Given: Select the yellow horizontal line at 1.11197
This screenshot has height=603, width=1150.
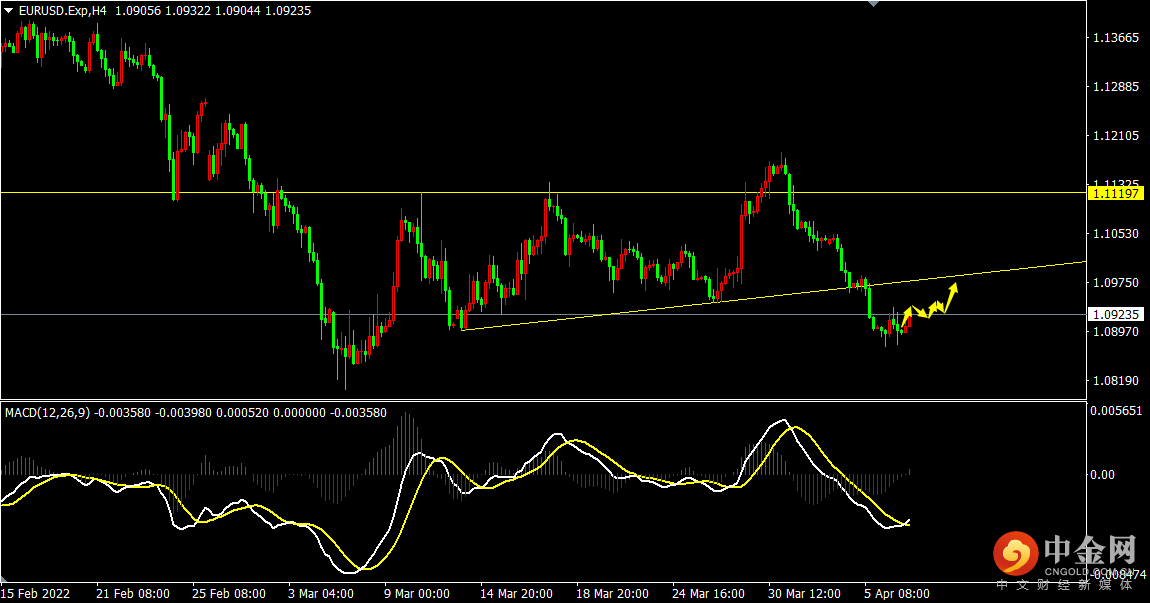Looking at the screenshot, I should point(543,193).
